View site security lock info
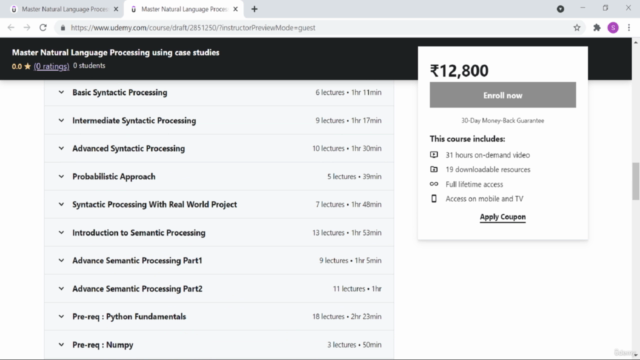 click(62, 28)
